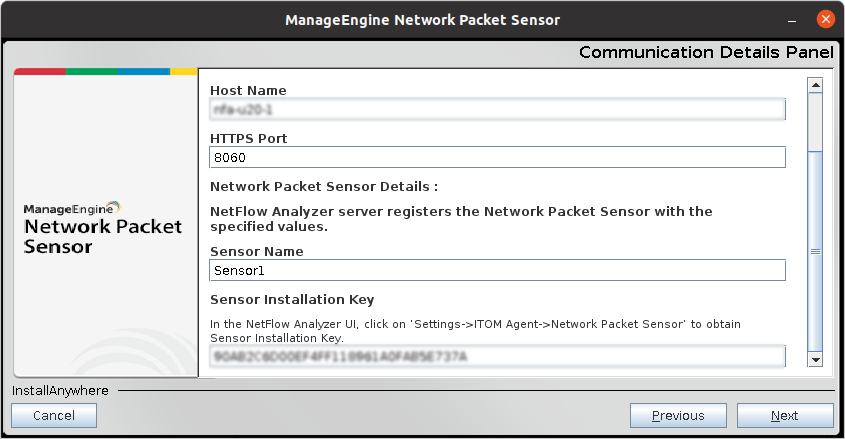The image size is (845, 439).
Task: Click the ManageEngine Network Packet Sensor logo
Action: tap(103, 227)
